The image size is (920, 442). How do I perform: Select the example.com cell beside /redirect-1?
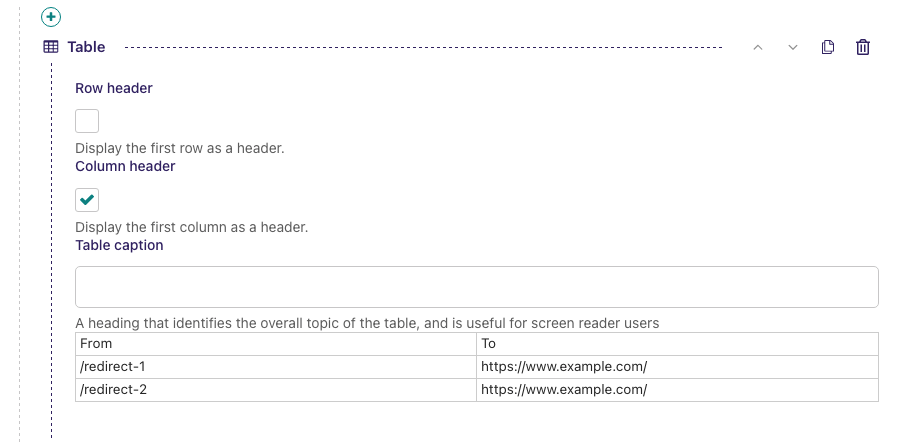coord(677,367)
